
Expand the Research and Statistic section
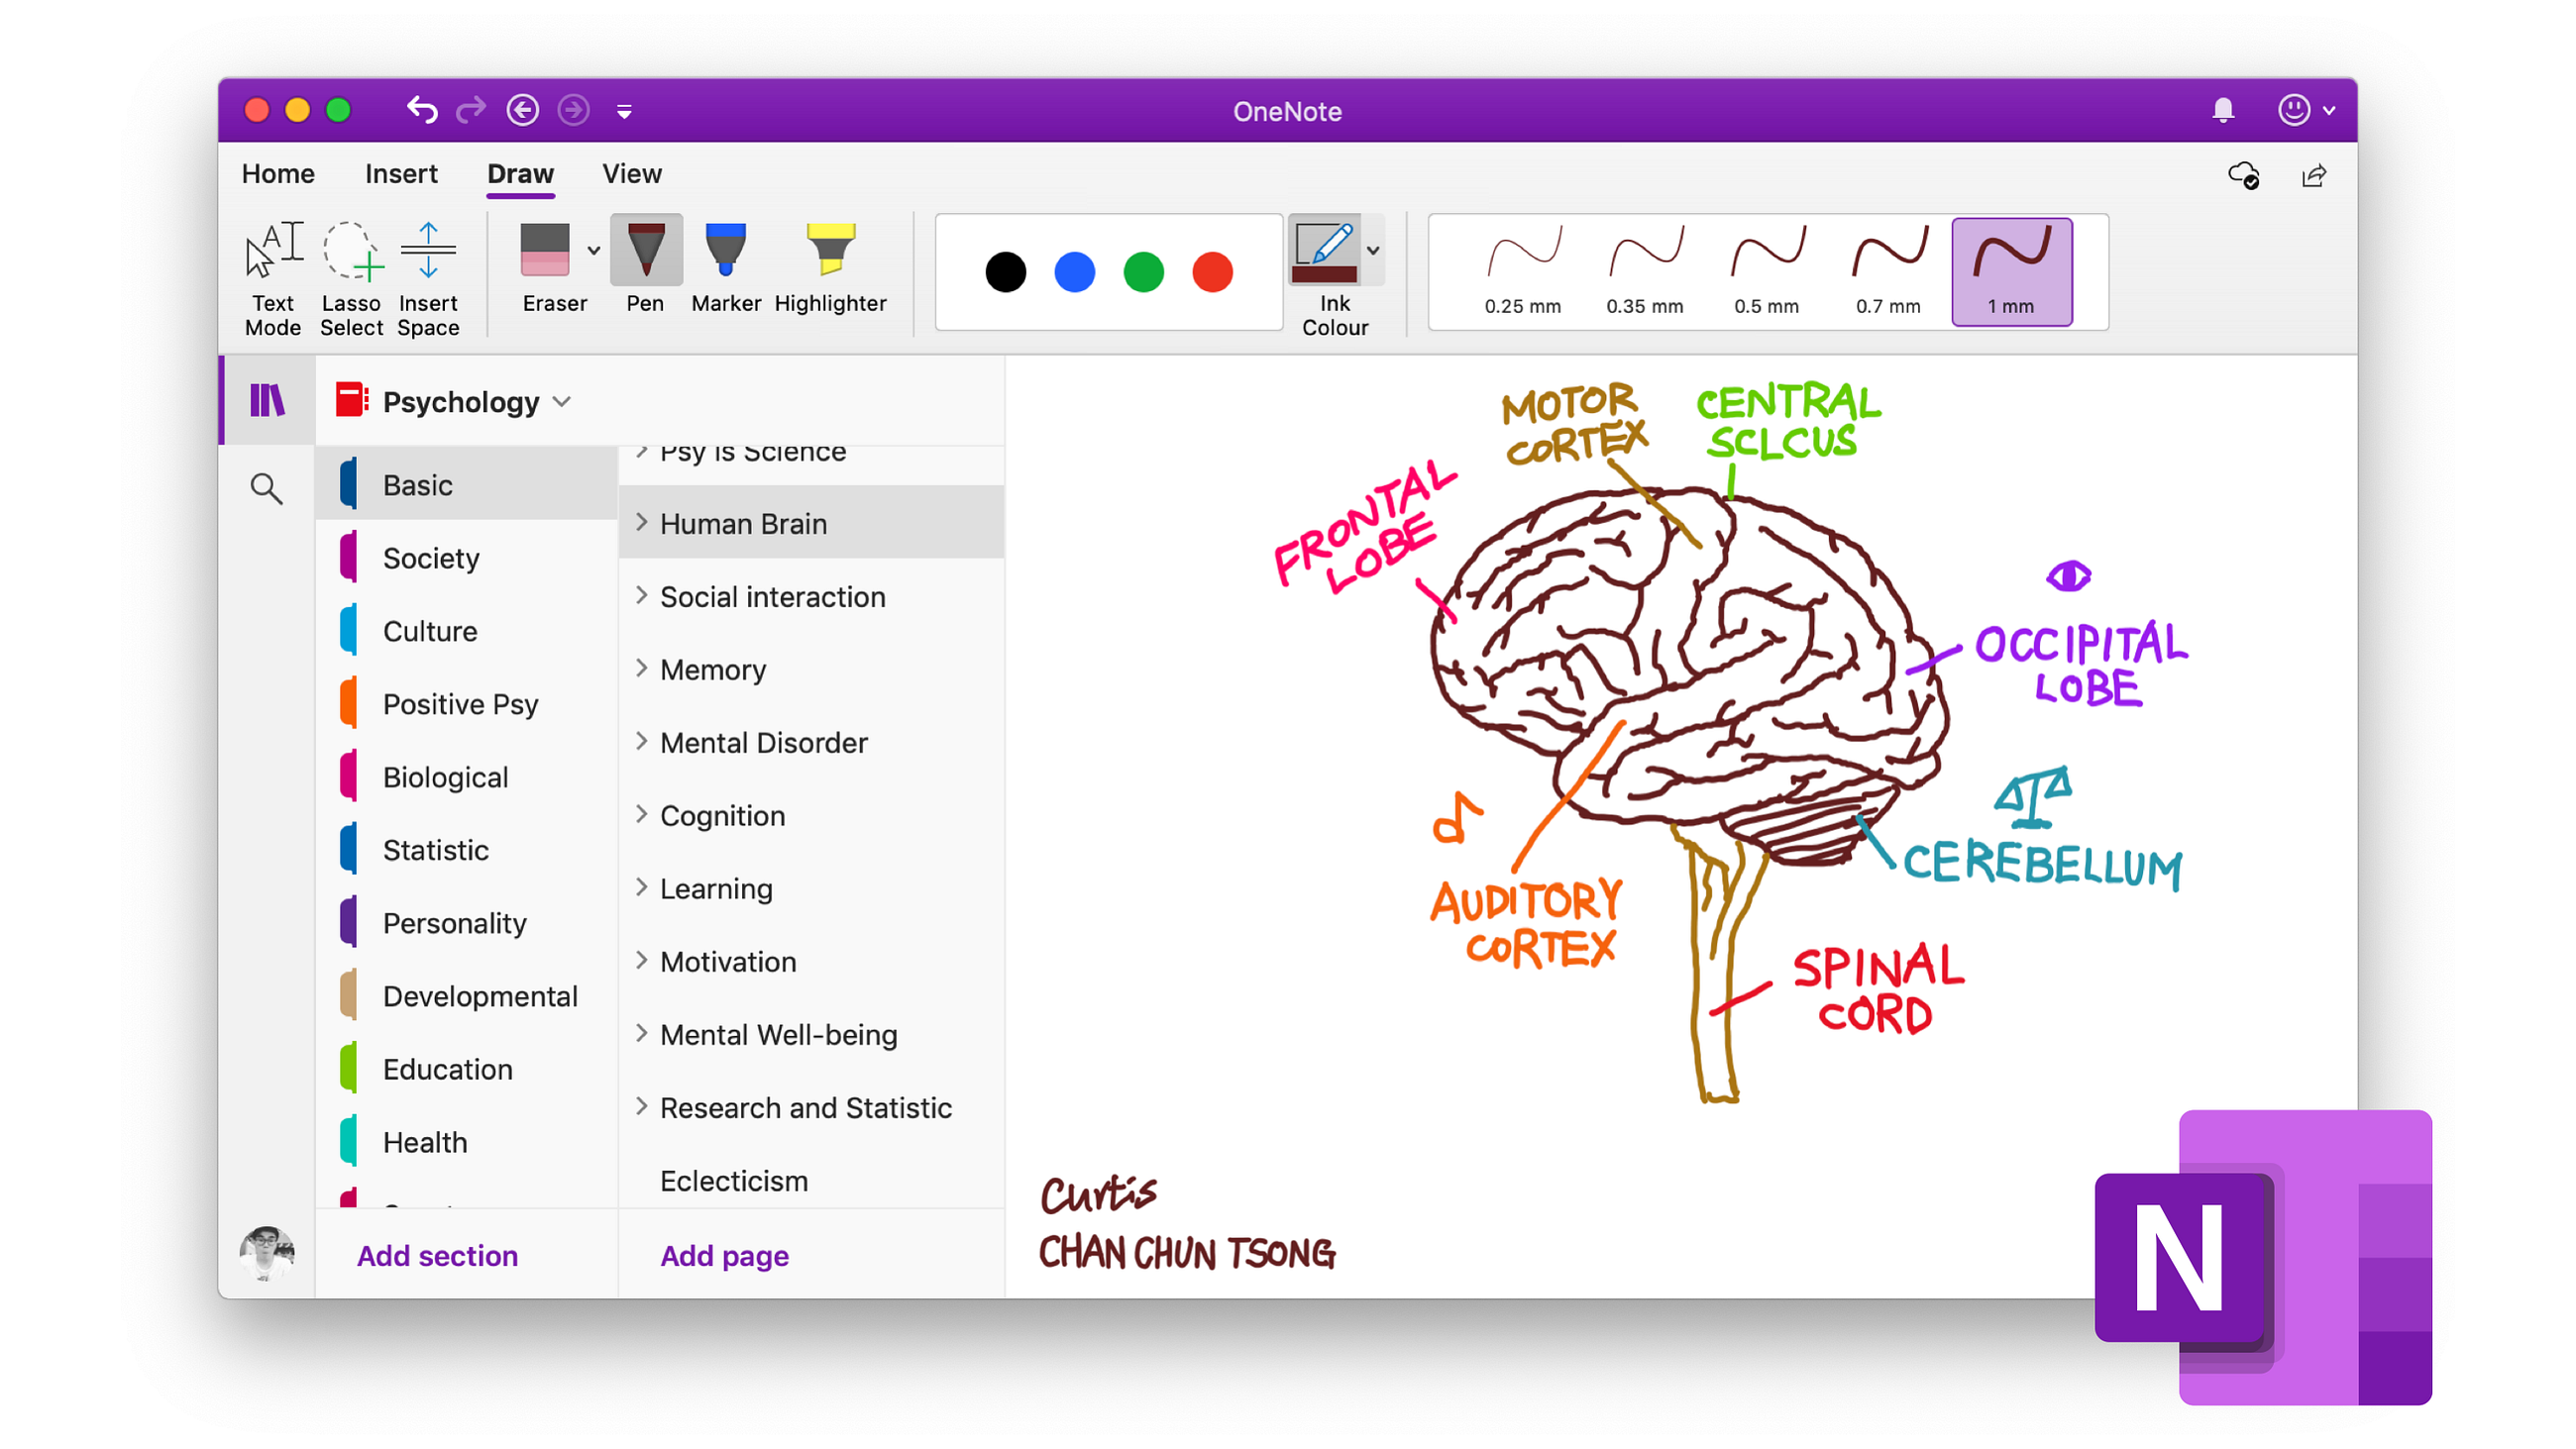(x=640, y=1105)
